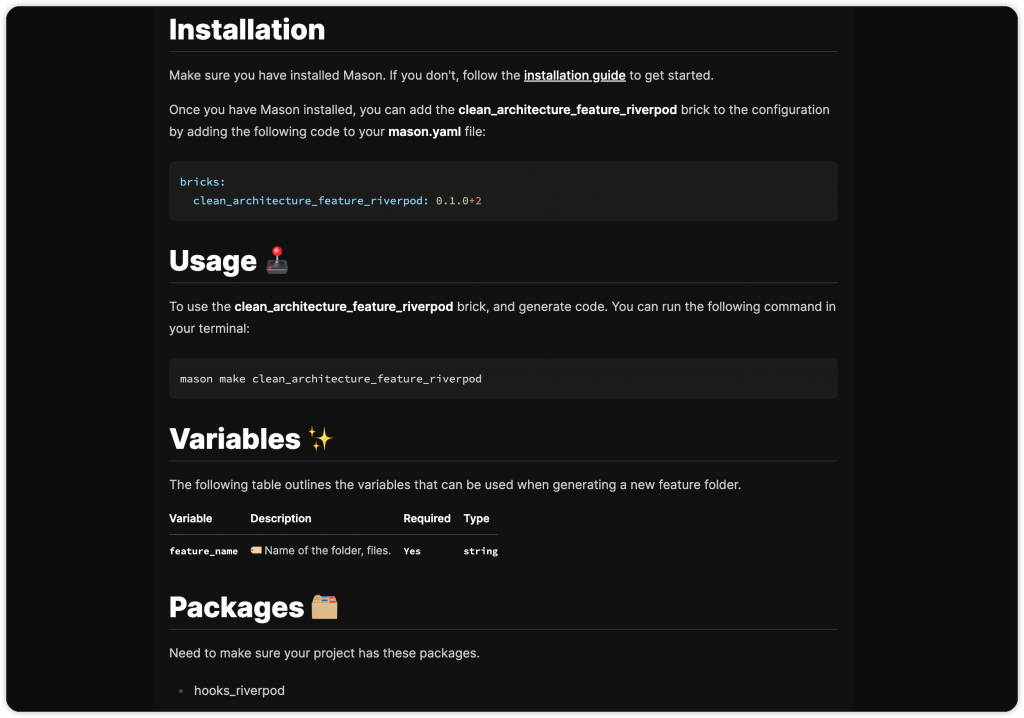The image size is (1024, 718).
Task: Click the Variables heading text
Action: point(235,439)
